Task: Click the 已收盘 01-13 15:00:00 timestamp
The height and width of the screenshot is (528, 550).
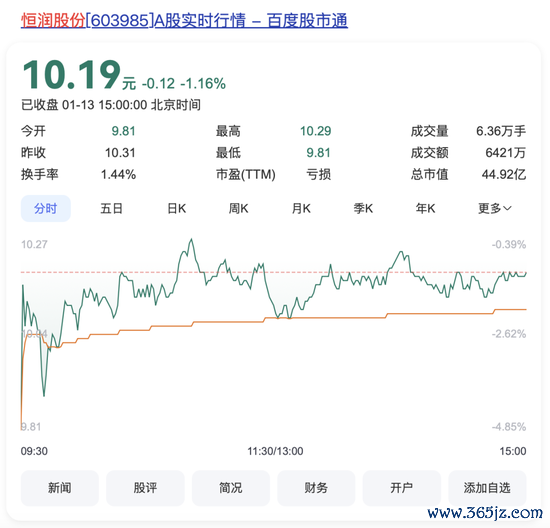Action: [x=111, y=105]
